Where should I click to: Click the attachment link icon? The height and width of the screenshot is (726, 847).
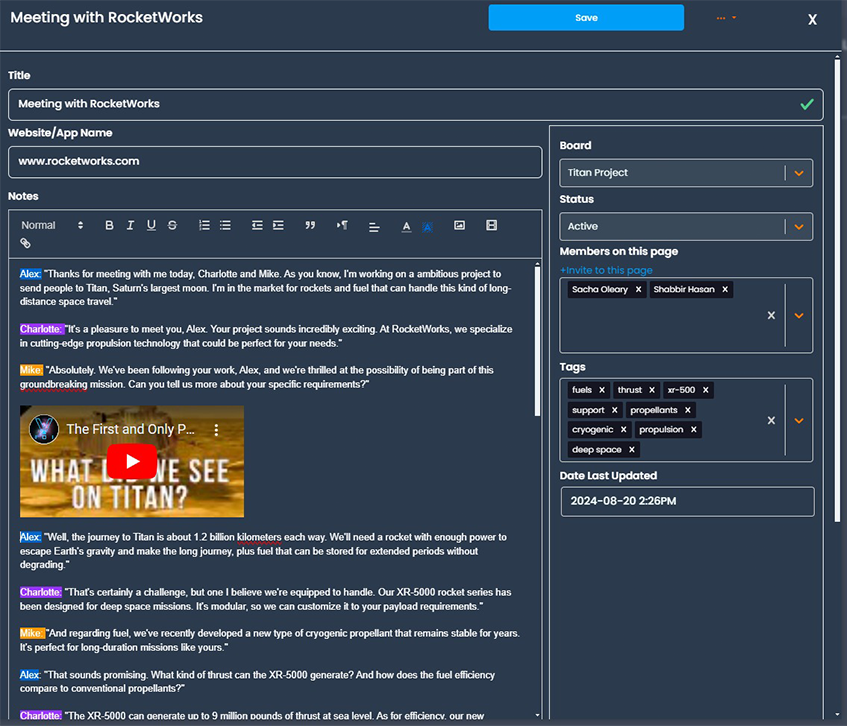26,243
